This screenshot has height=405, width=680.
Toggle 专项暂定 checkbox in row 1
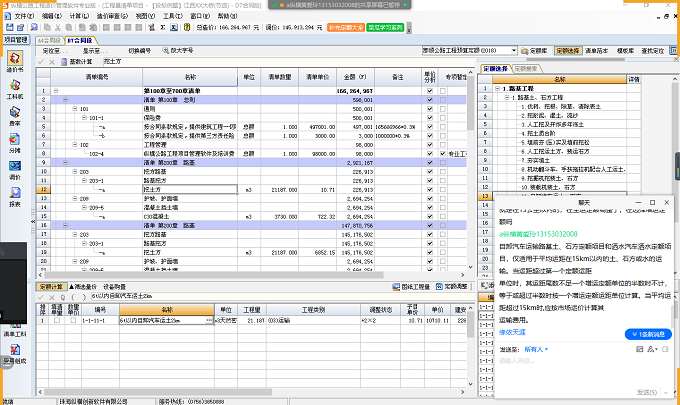[442, 91]
